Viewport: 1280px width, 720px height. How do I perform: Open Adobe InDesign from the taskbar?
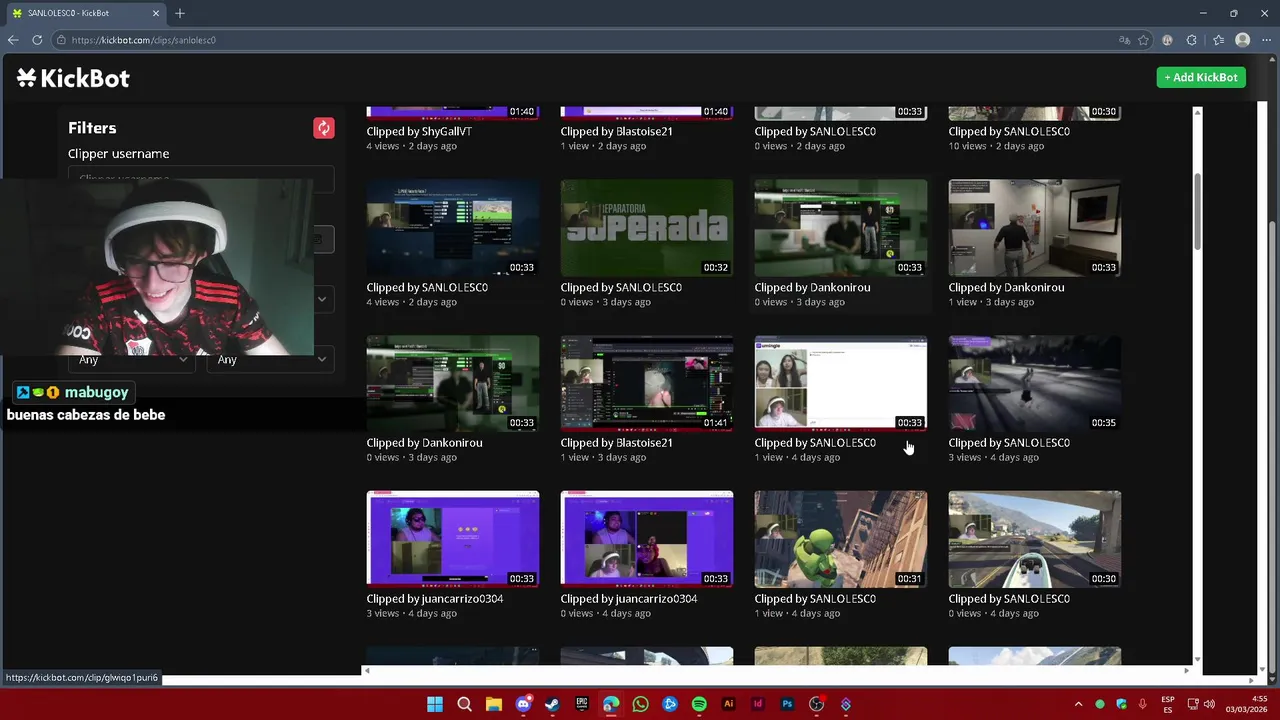tap(758, 704)
